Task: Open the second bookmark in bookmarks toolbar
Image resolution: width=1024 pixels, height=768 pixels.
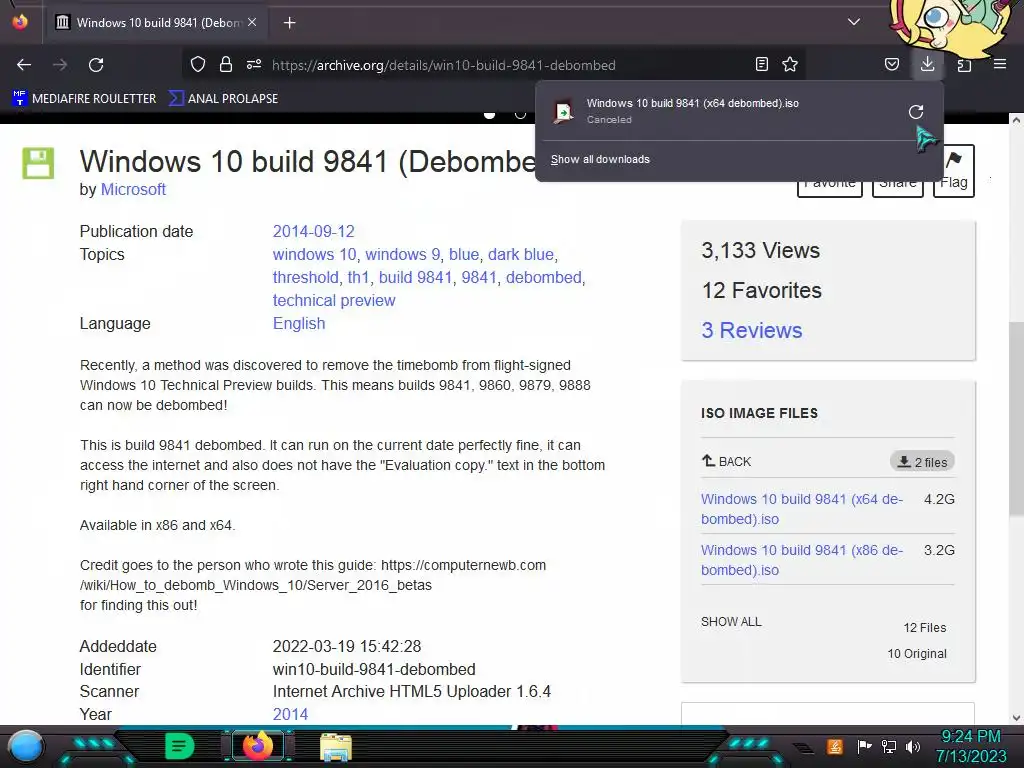Action: coord(223,99)
